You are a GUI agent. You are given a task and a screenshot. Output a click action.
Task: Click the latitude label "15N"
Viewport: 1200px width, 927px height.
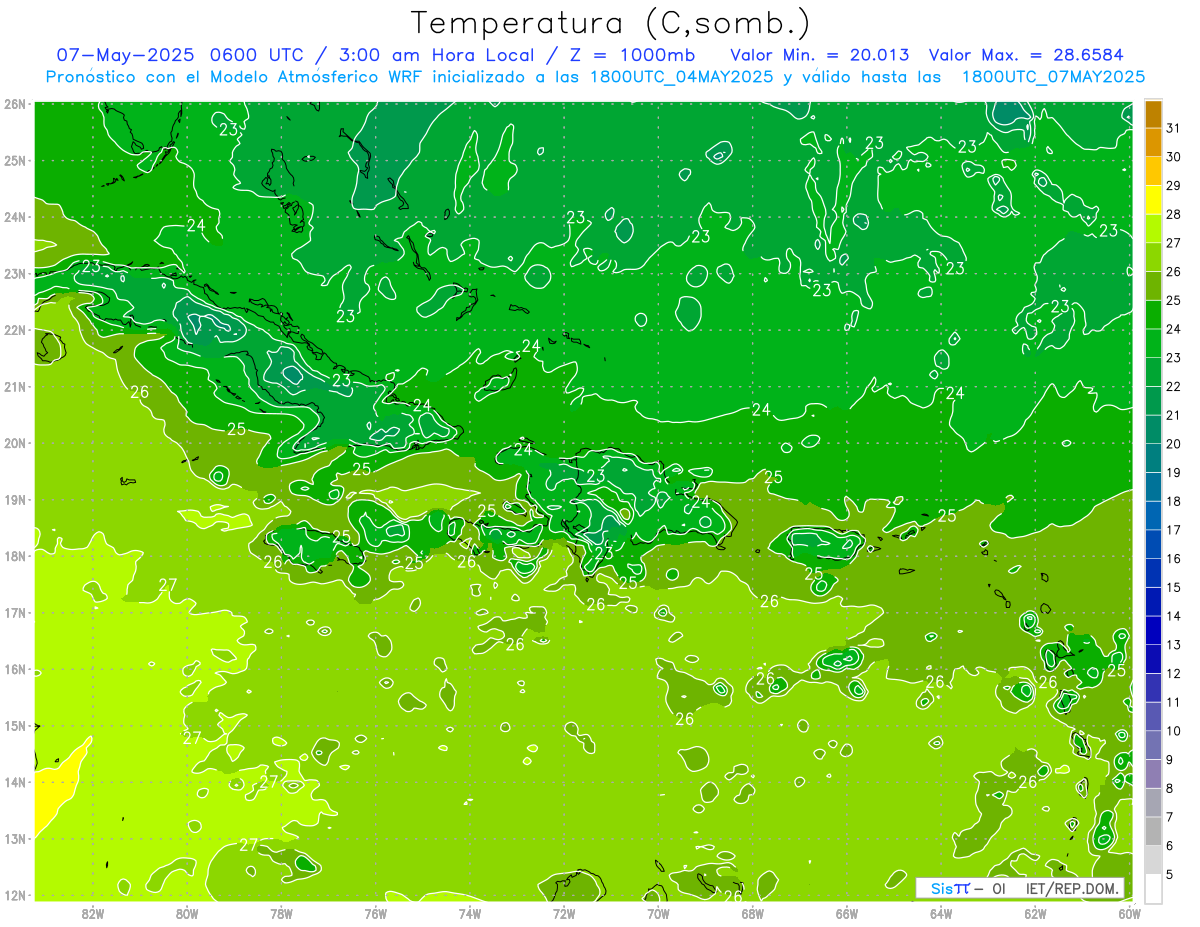tap(16, 726)
